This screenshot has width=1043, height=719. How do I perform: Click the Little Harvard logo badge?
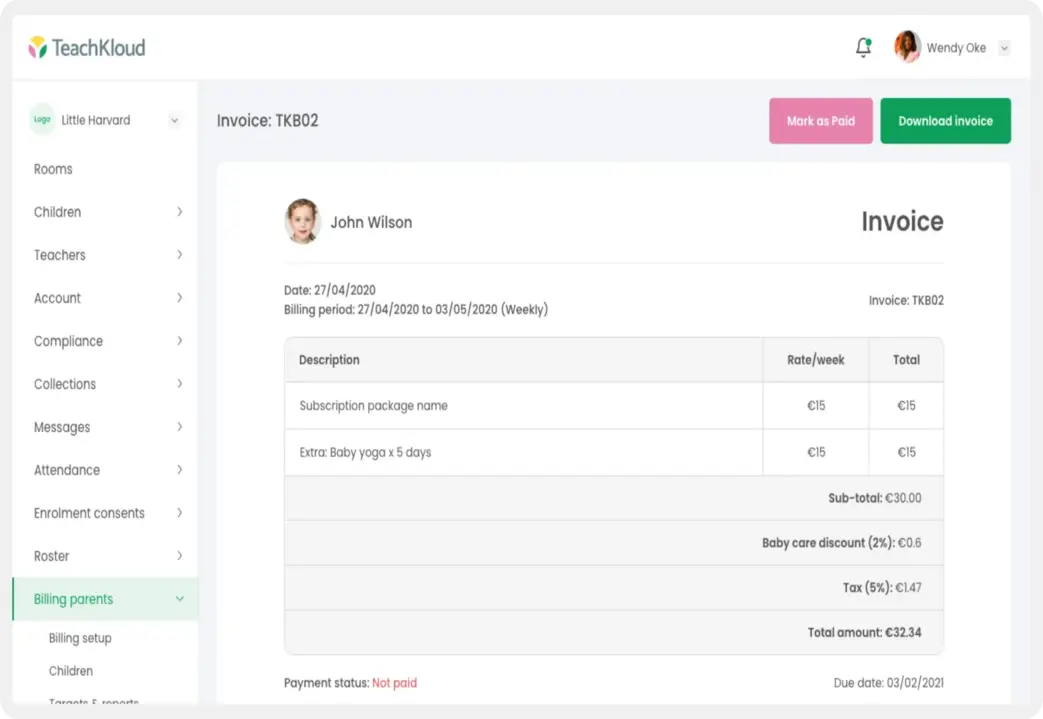pos(42,120)
